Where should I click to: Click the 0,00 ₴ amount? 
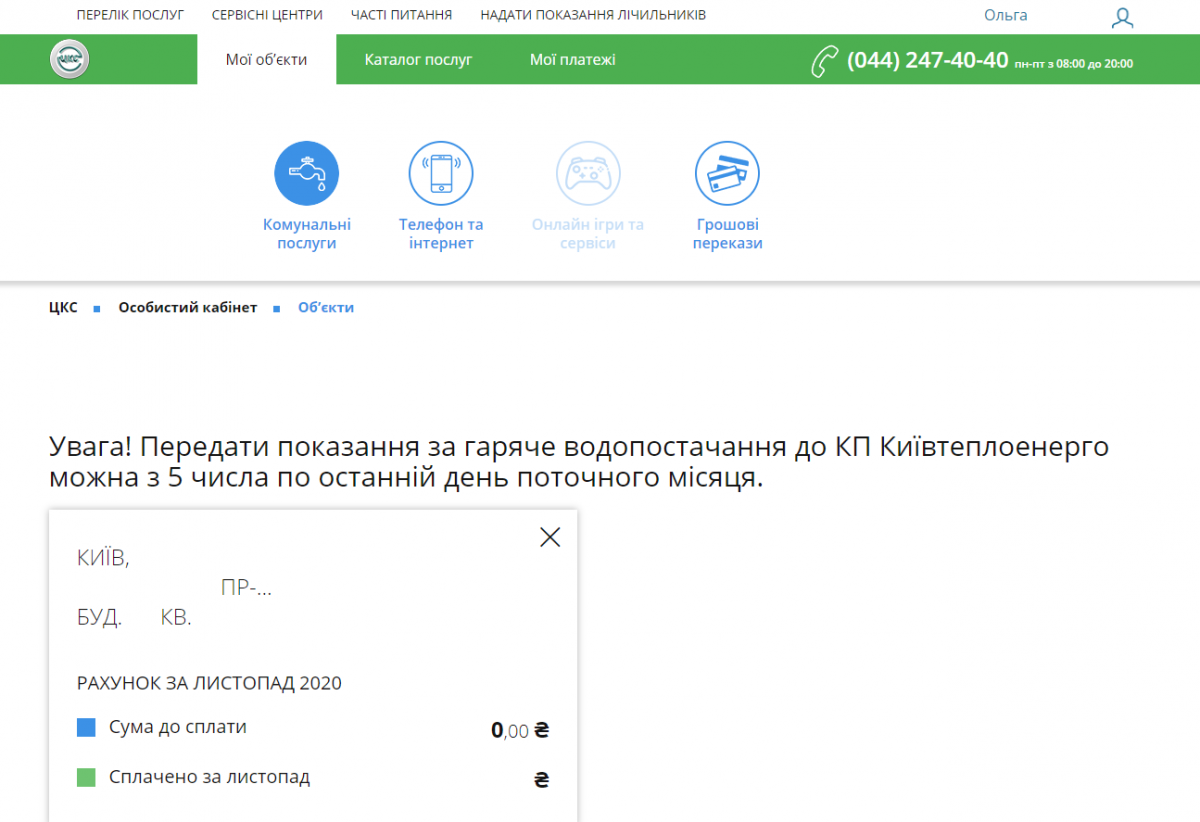pos(520,730)
